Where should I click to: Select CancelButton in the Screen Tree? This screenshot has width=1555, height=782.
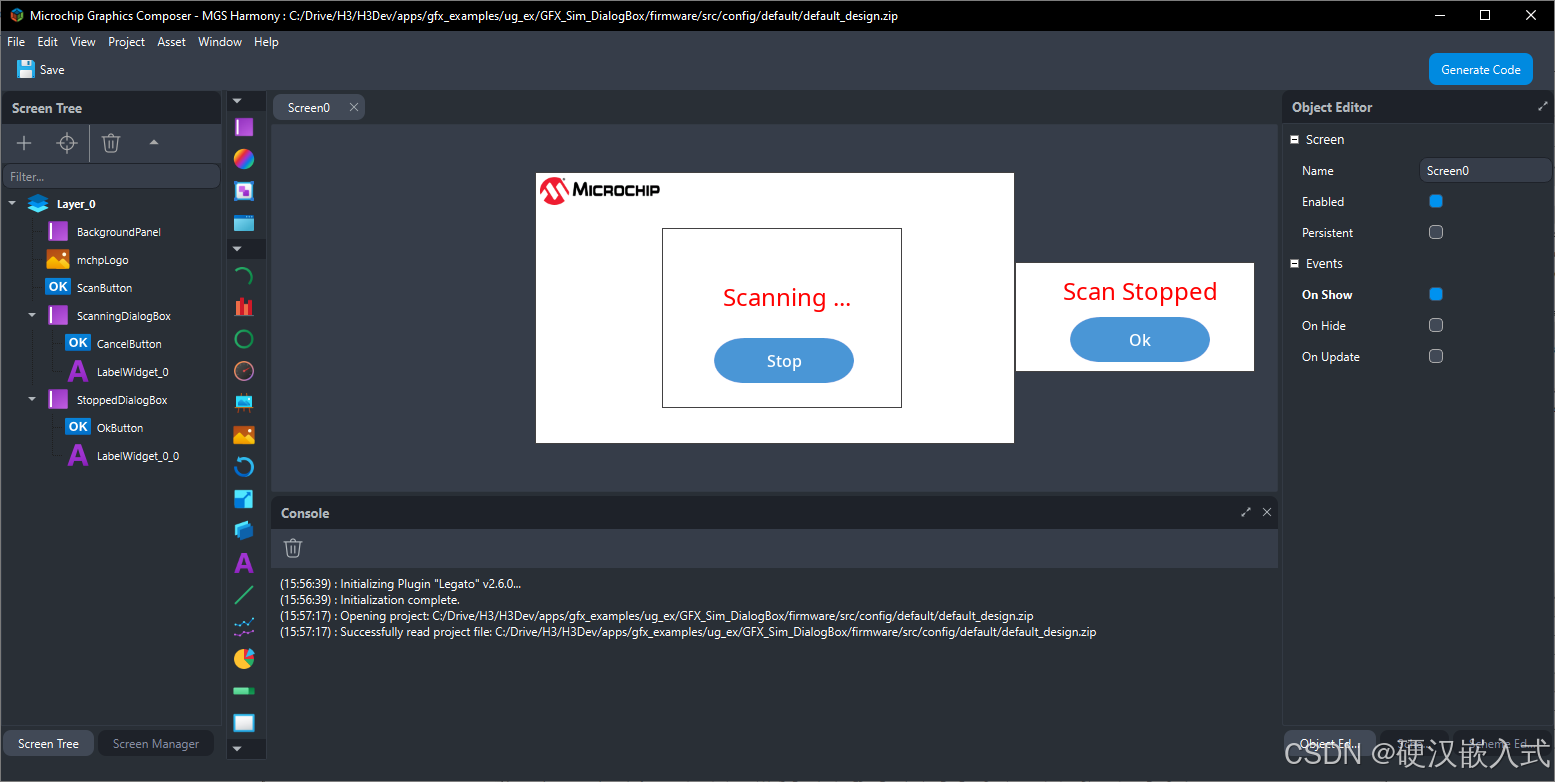(129, 344)
